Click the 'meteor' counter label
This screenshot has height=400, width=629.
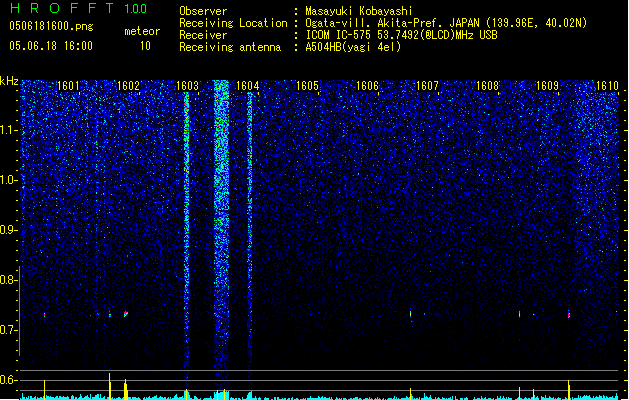(x=142, y=31)
